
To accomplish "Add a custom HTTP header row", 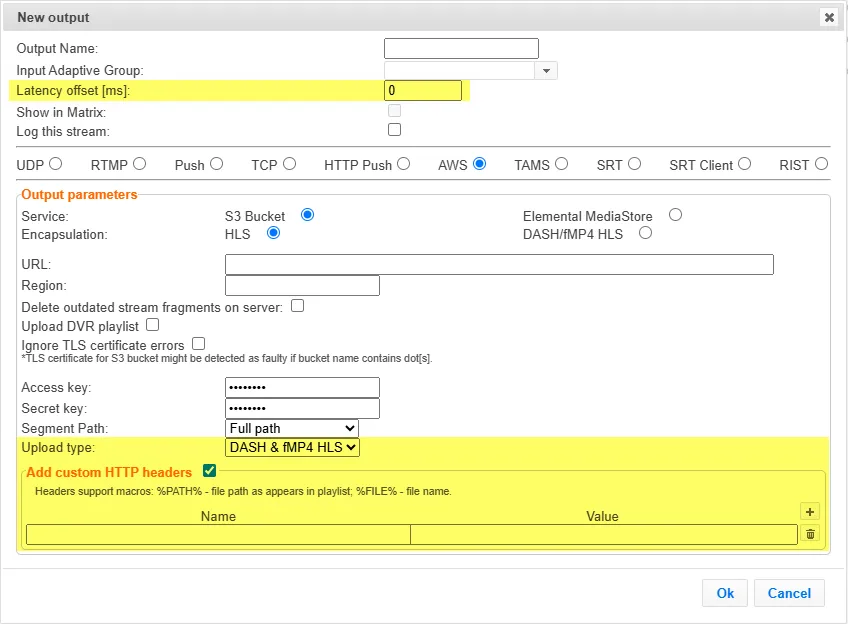I will pyautogui.click(x=810, y=512).
